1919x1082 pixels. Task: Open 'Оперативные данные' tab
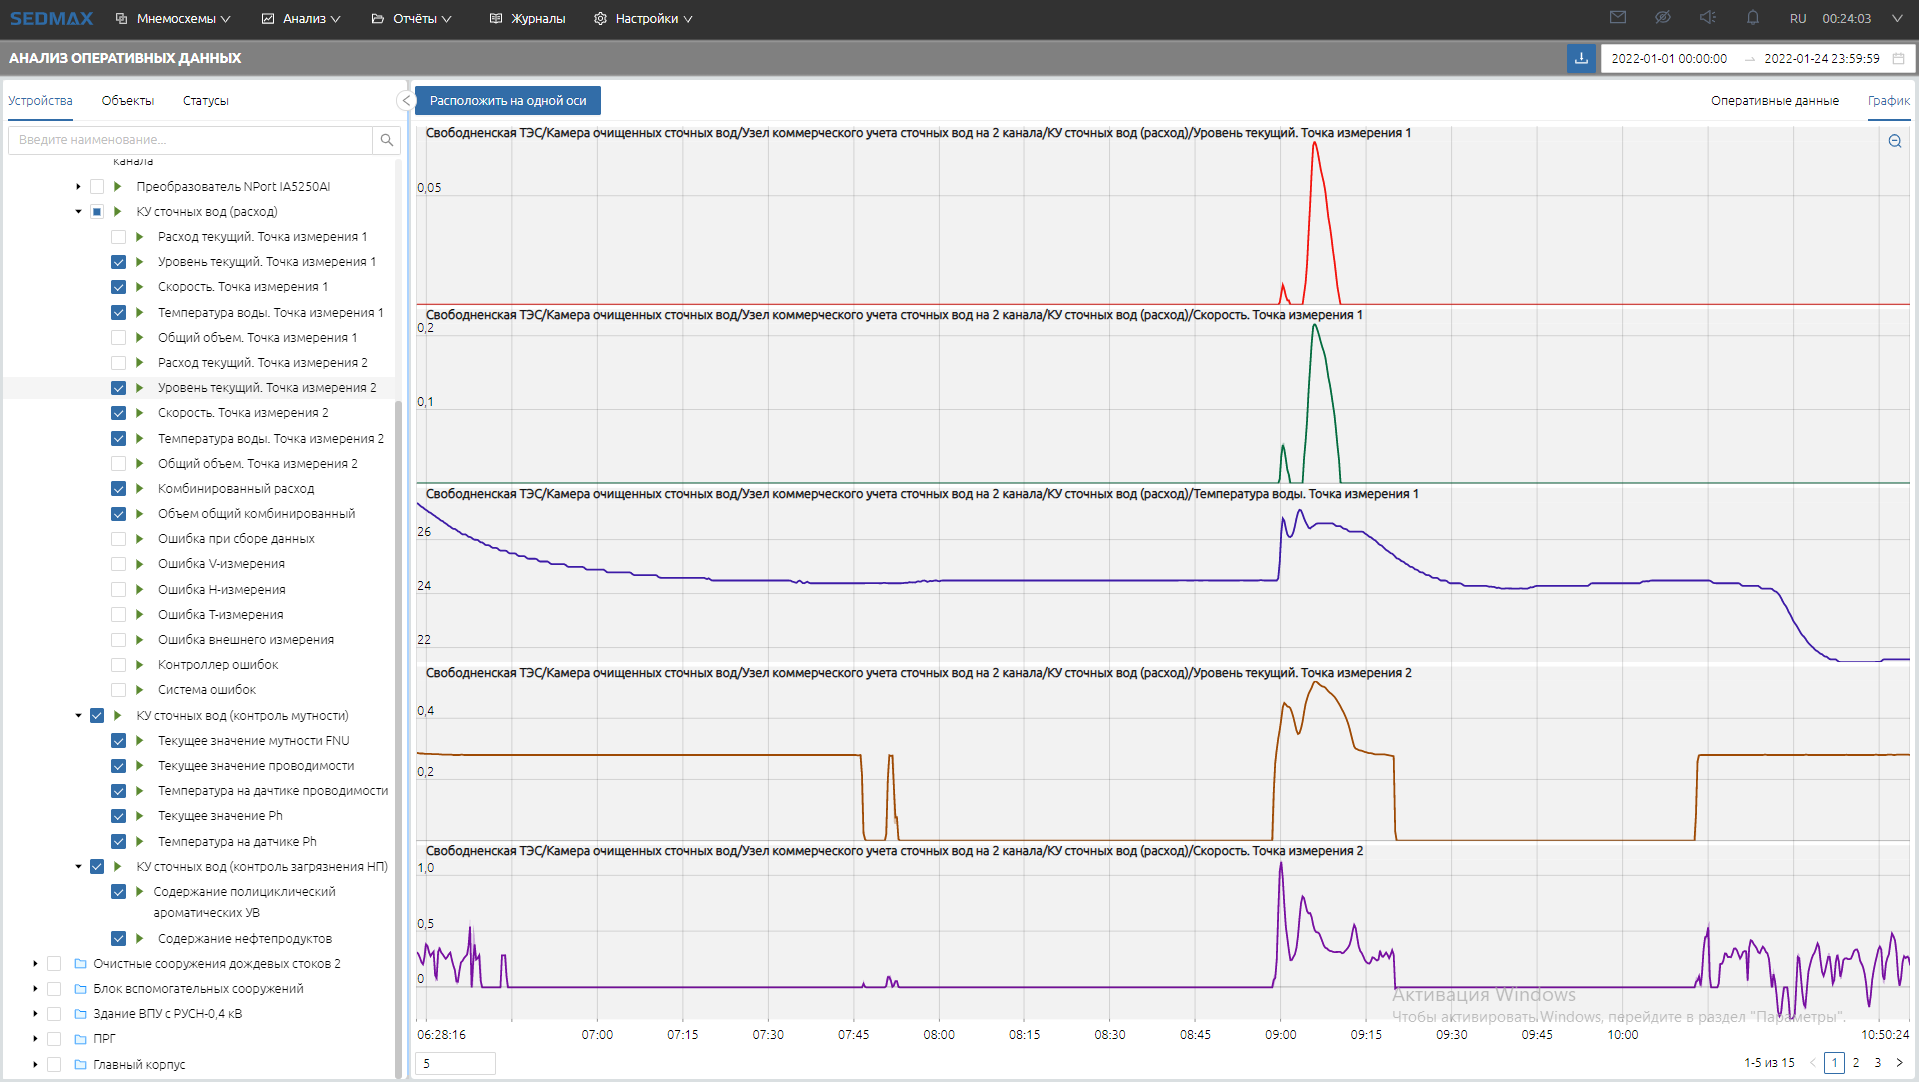tap(1774, 101)
